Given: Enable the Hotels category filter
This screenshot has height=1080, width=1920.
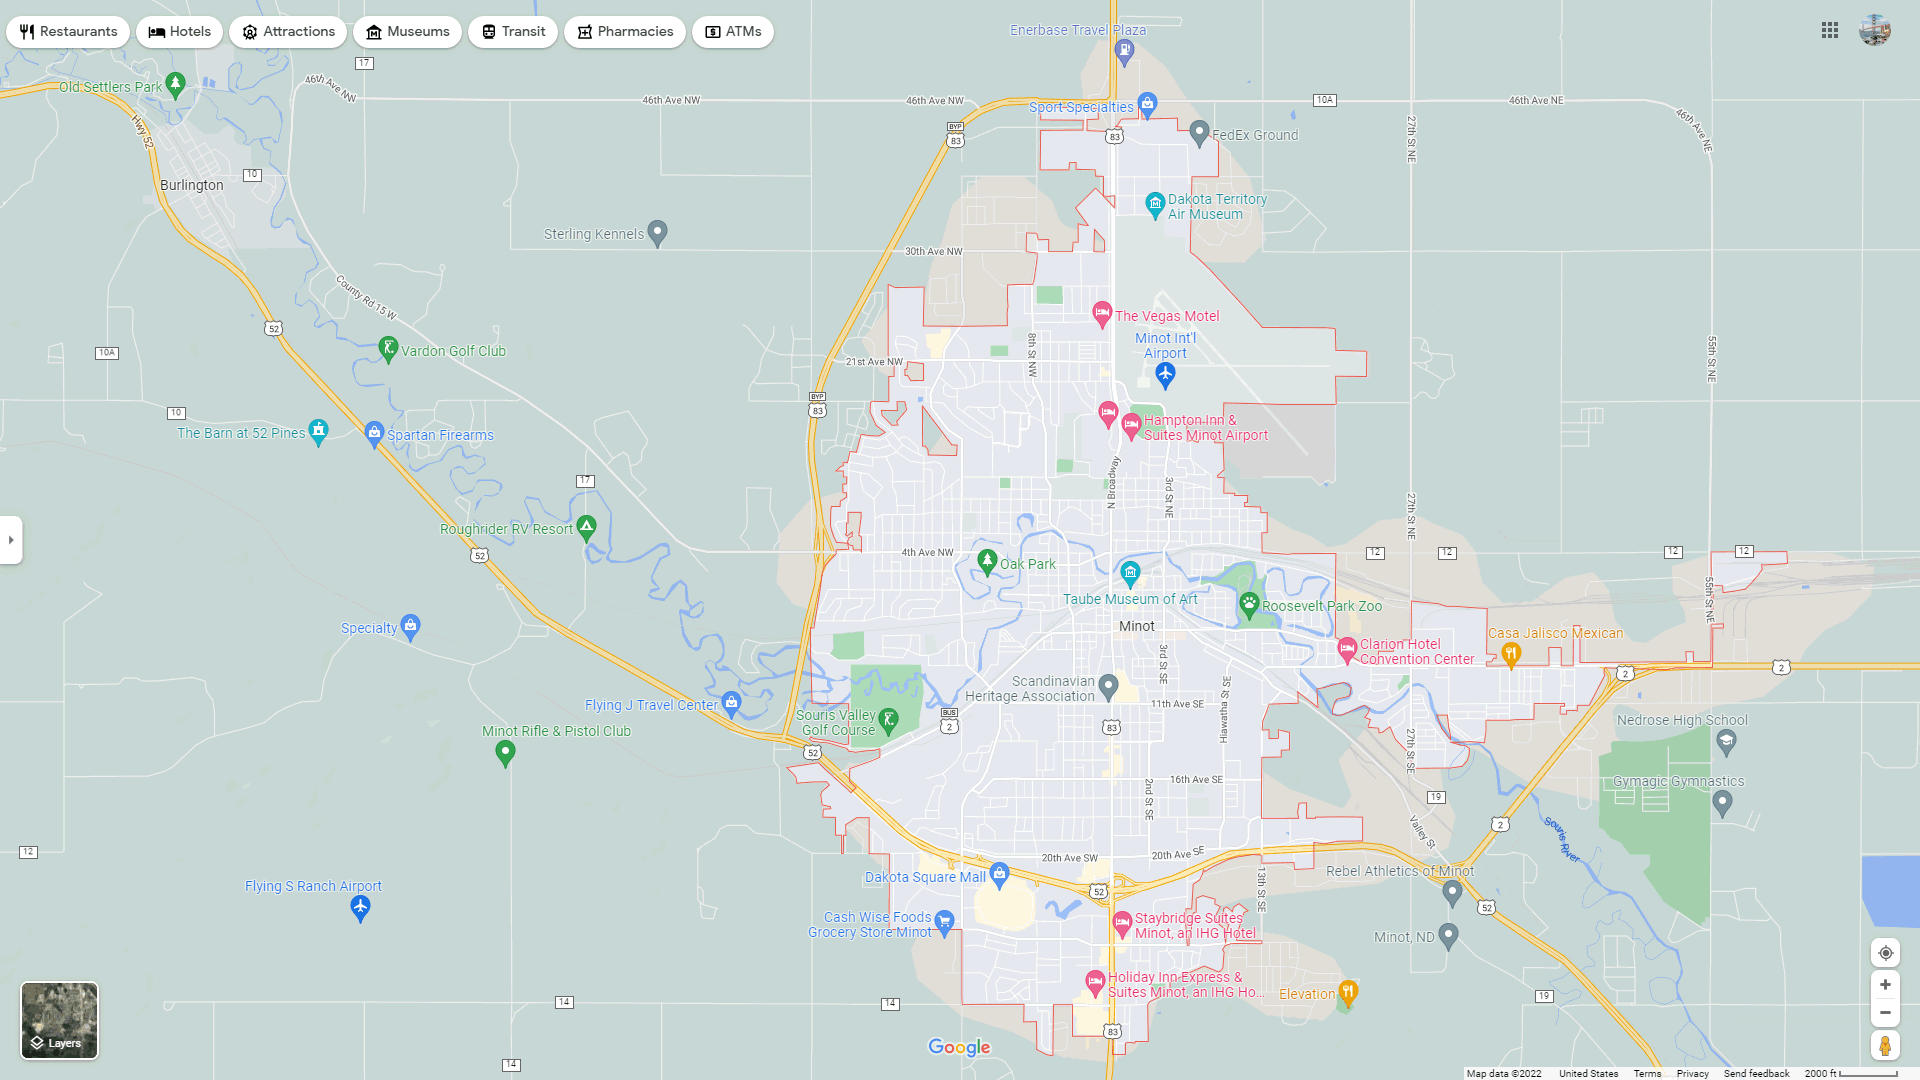Looking at the screenshot, I should [x=178, y=31].
